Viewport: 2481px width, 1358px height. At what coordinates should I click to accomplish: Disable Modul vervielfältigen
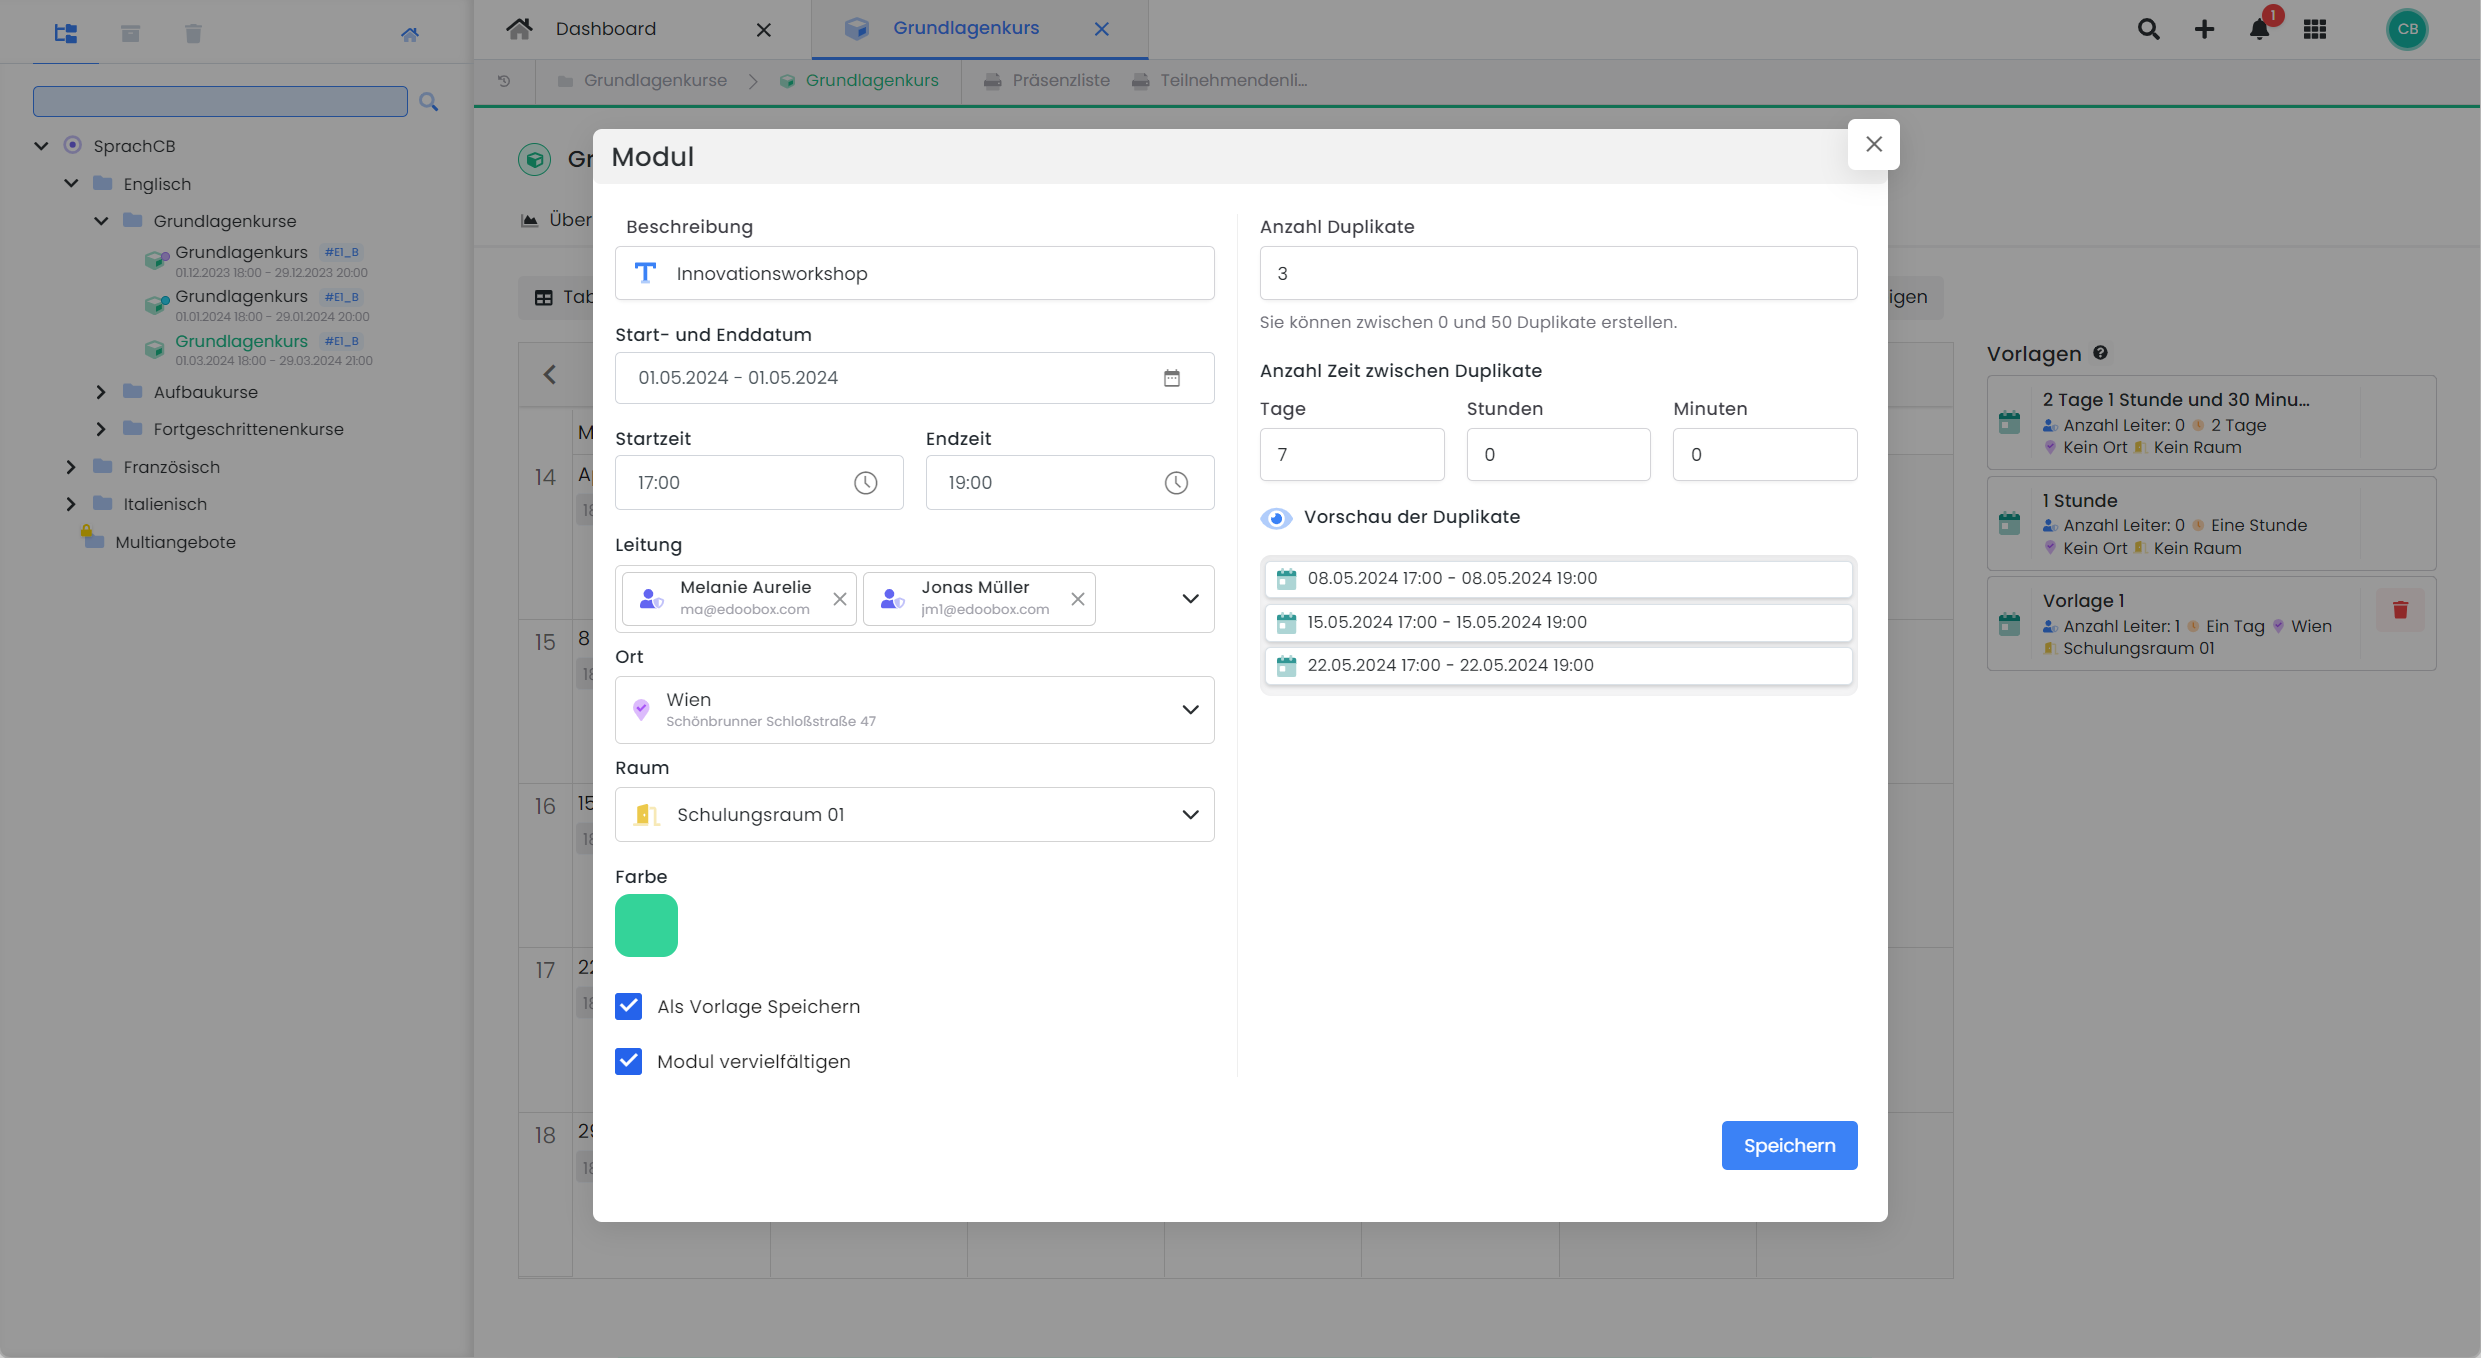tap(629, 1061)
